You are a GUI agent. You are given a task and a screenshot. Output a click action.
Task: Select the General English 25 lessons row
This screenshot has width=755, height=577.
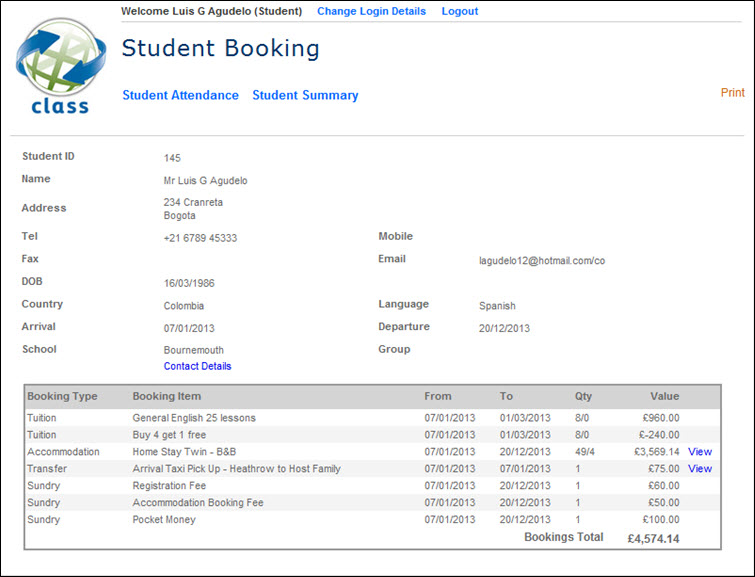coord(194,417)
